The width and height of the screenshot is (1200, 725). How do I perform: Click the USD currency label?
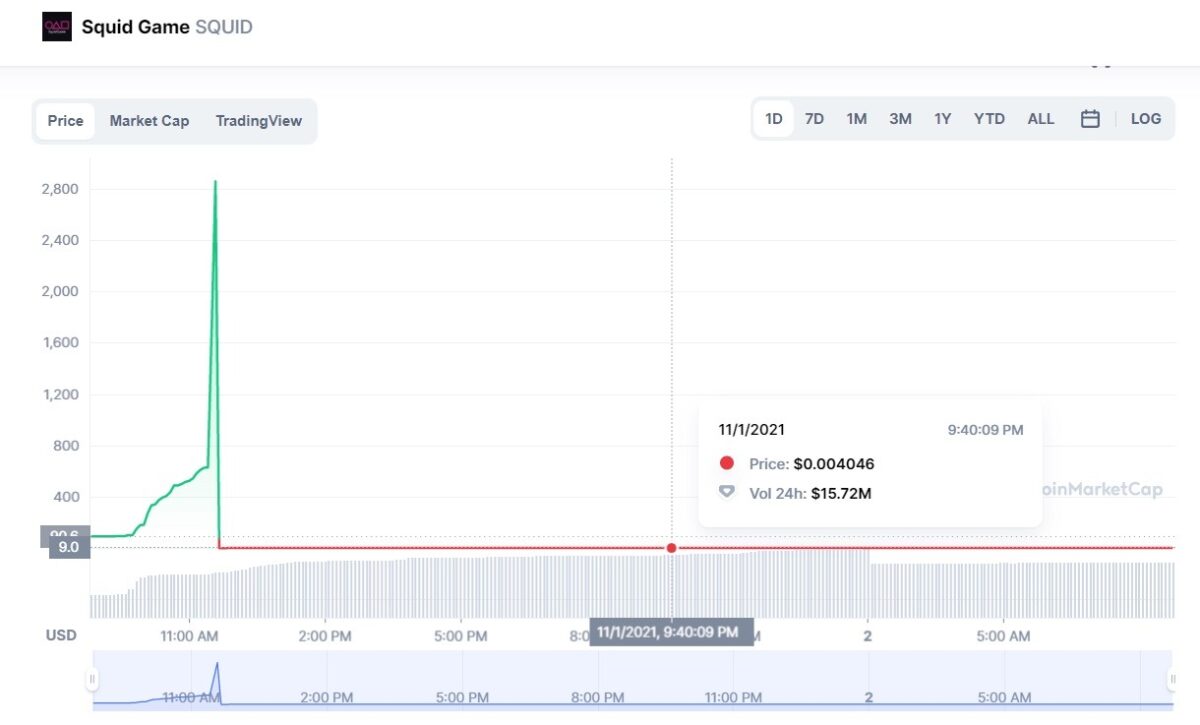tap(61, 636)
